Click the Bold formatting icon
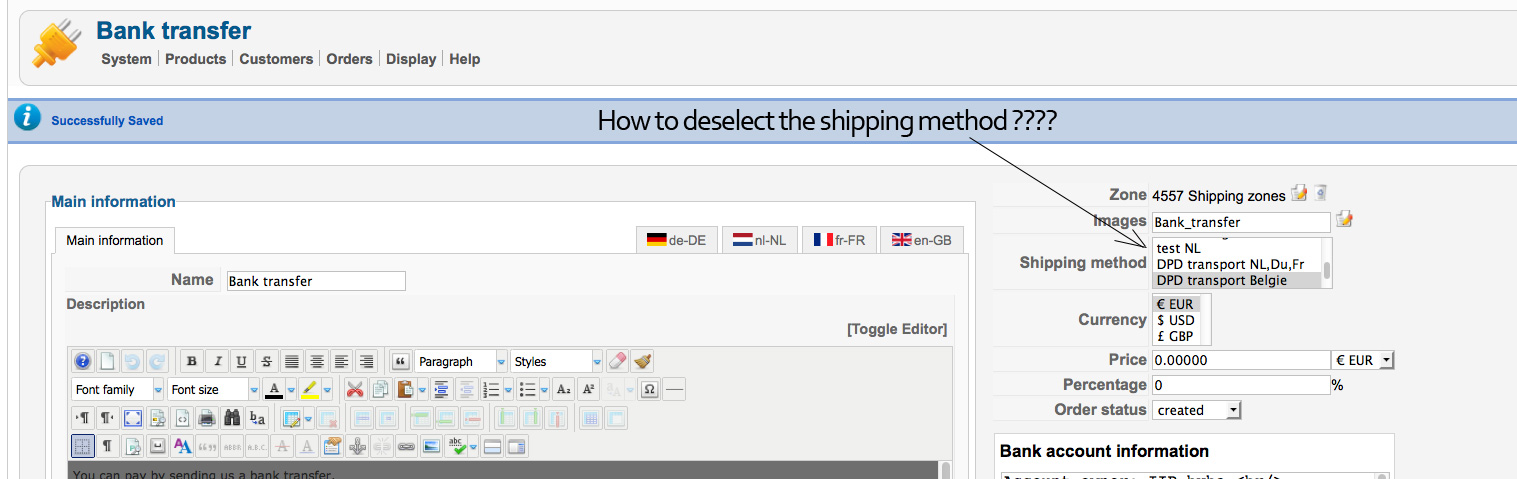 click(191, 362)
